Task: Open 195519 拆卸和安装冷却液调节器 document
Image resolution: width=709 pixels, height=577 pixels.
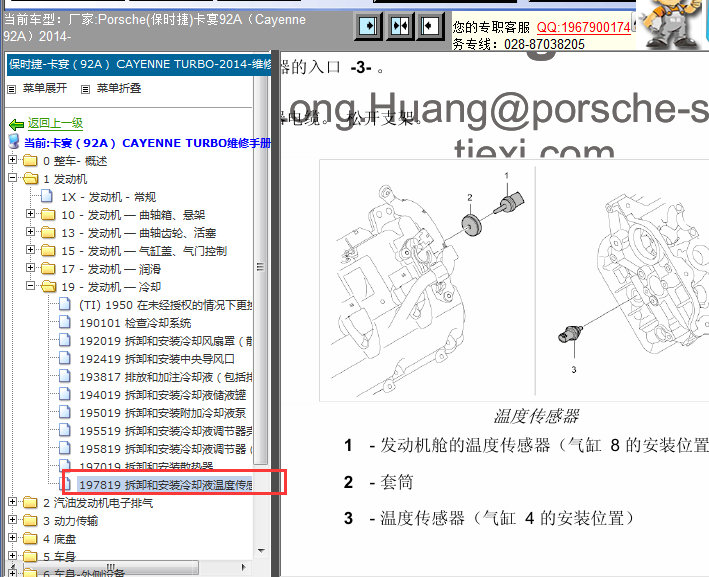Action: (x=165, y=431)
